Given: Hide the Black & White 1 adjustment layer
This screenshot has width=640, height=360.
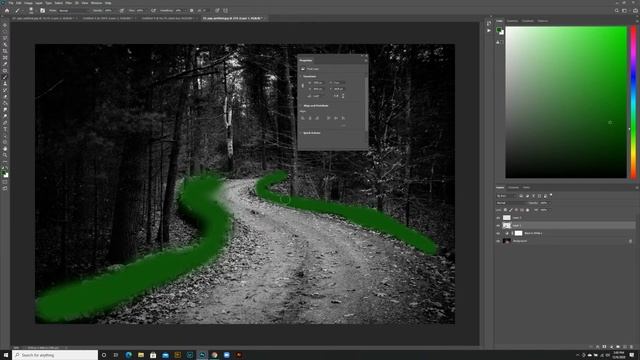Looking at the screenshot, I should [x=498, y=233].
